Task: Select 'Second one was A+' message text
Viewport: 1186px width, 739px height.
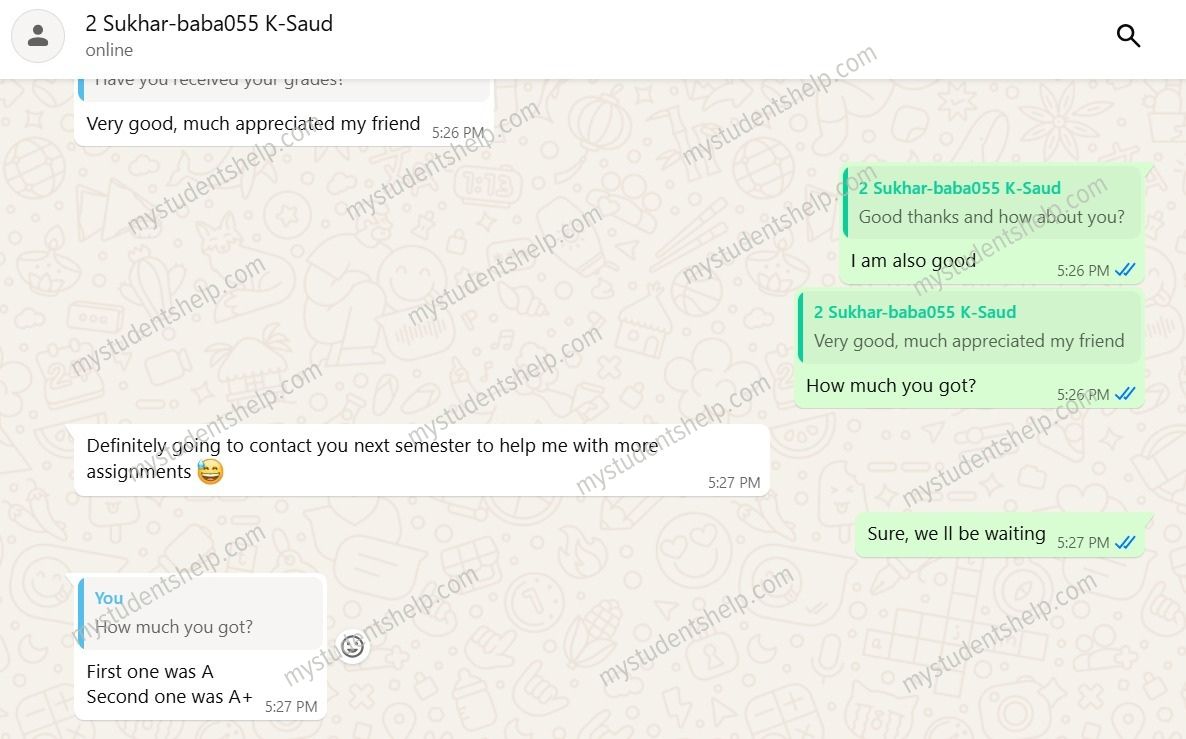Action: tap(169, 697)
